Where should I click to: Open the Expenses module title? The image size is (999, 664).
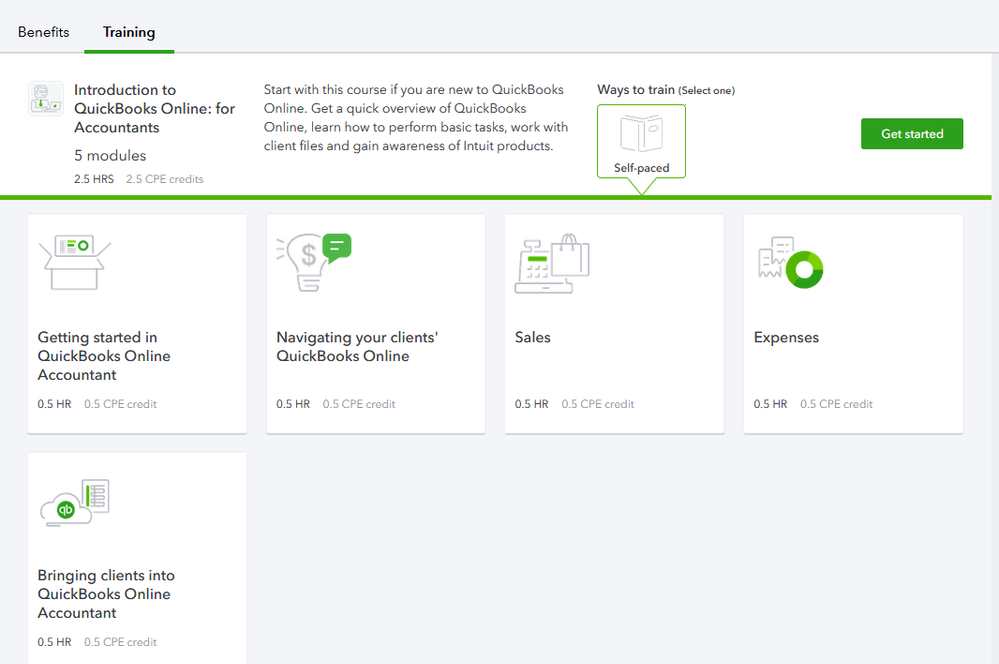tap(786, 338)
